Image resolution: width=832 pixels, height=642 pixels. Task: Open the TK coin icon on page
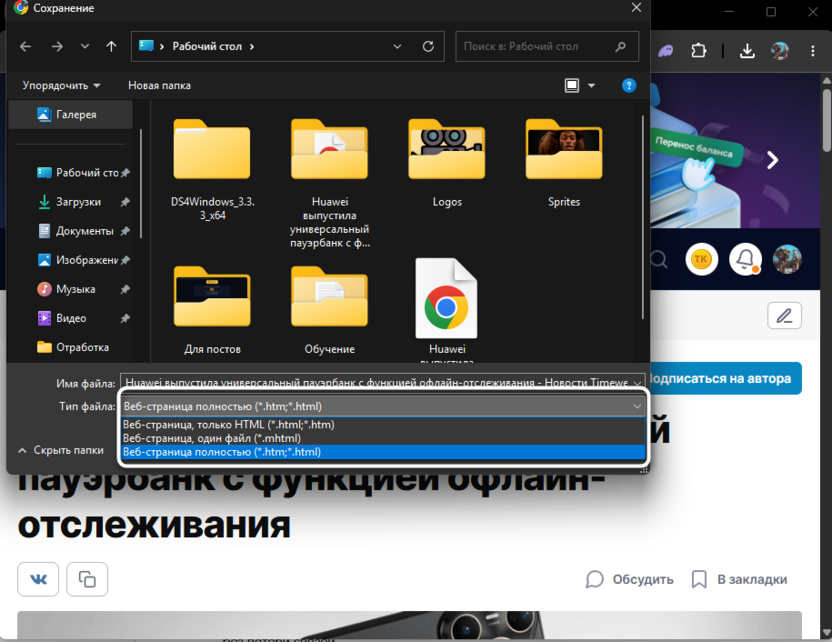pyautogui.click(x=701, y=259)
